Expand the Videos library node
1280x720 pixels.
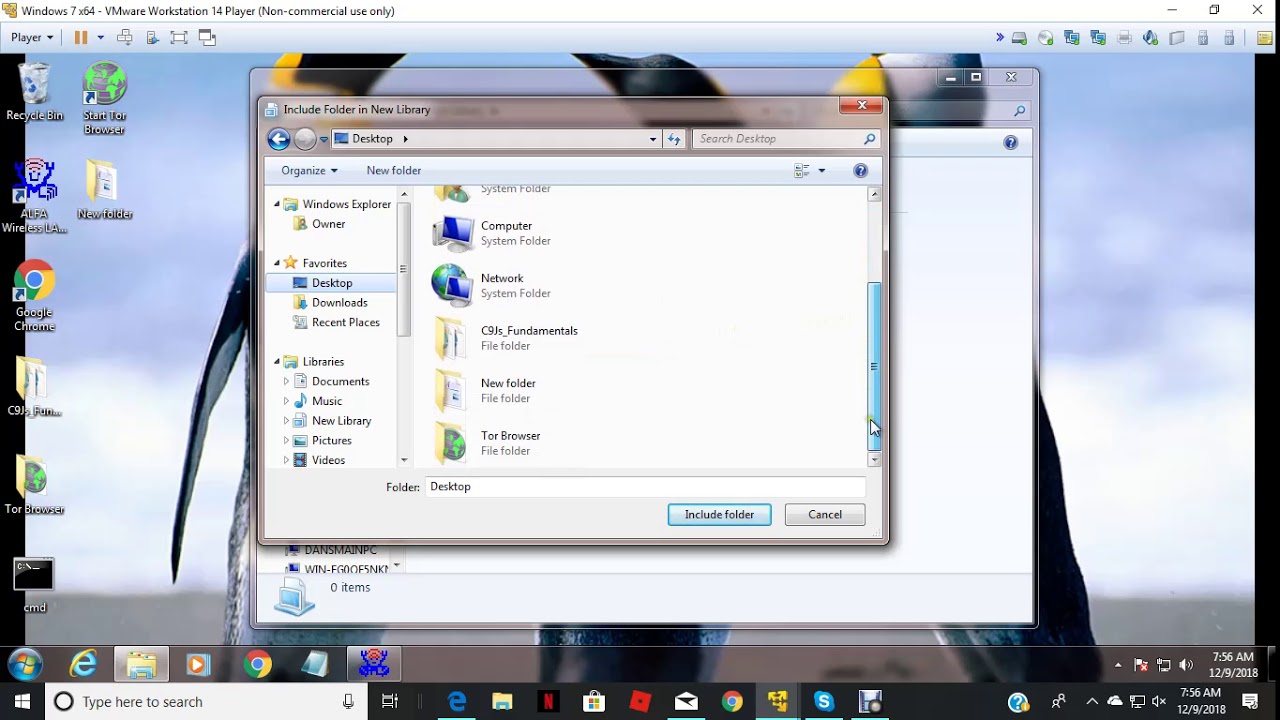[x=286, y=460]
